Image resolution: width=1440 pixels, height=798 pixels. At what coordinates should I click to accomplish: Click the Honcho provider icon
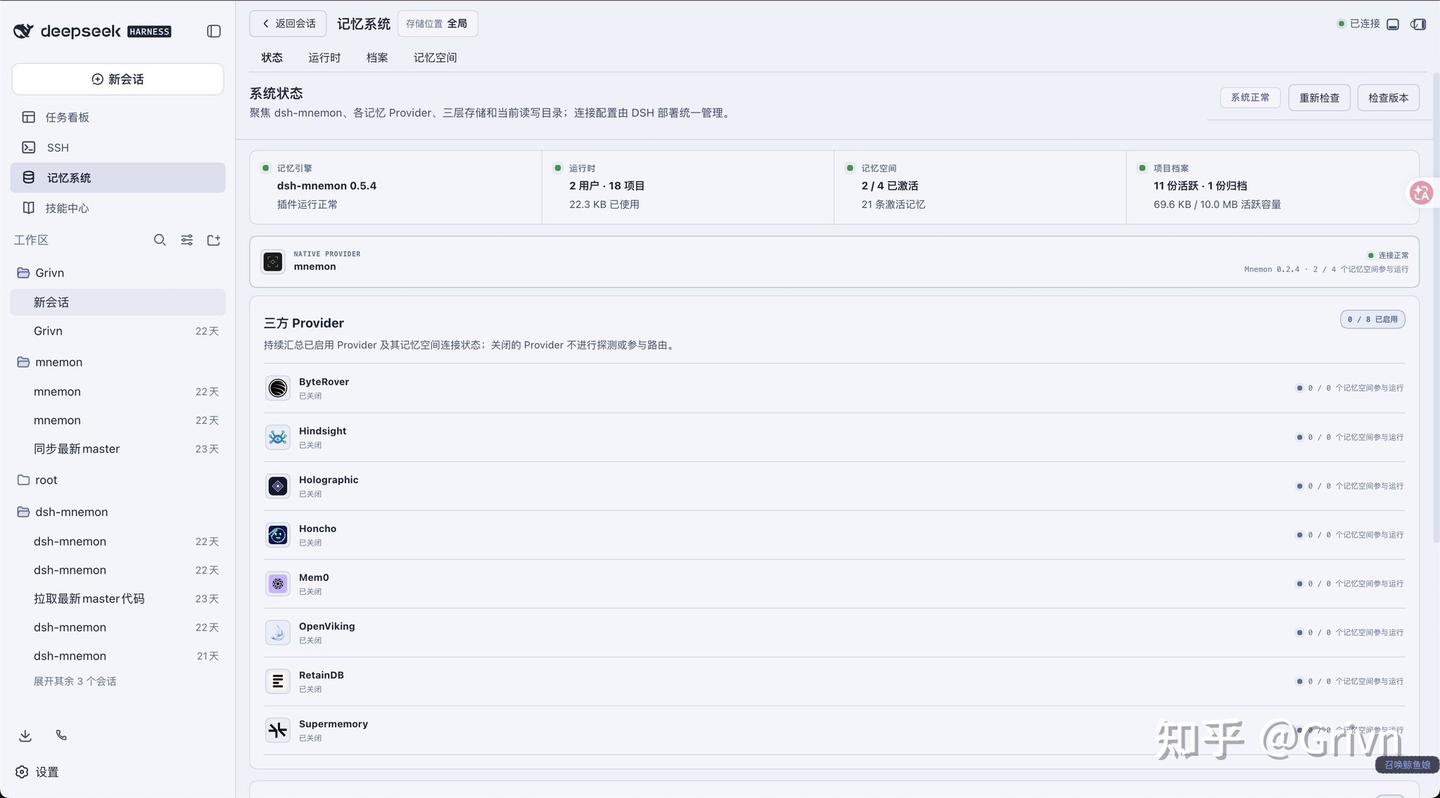[278, 535]
